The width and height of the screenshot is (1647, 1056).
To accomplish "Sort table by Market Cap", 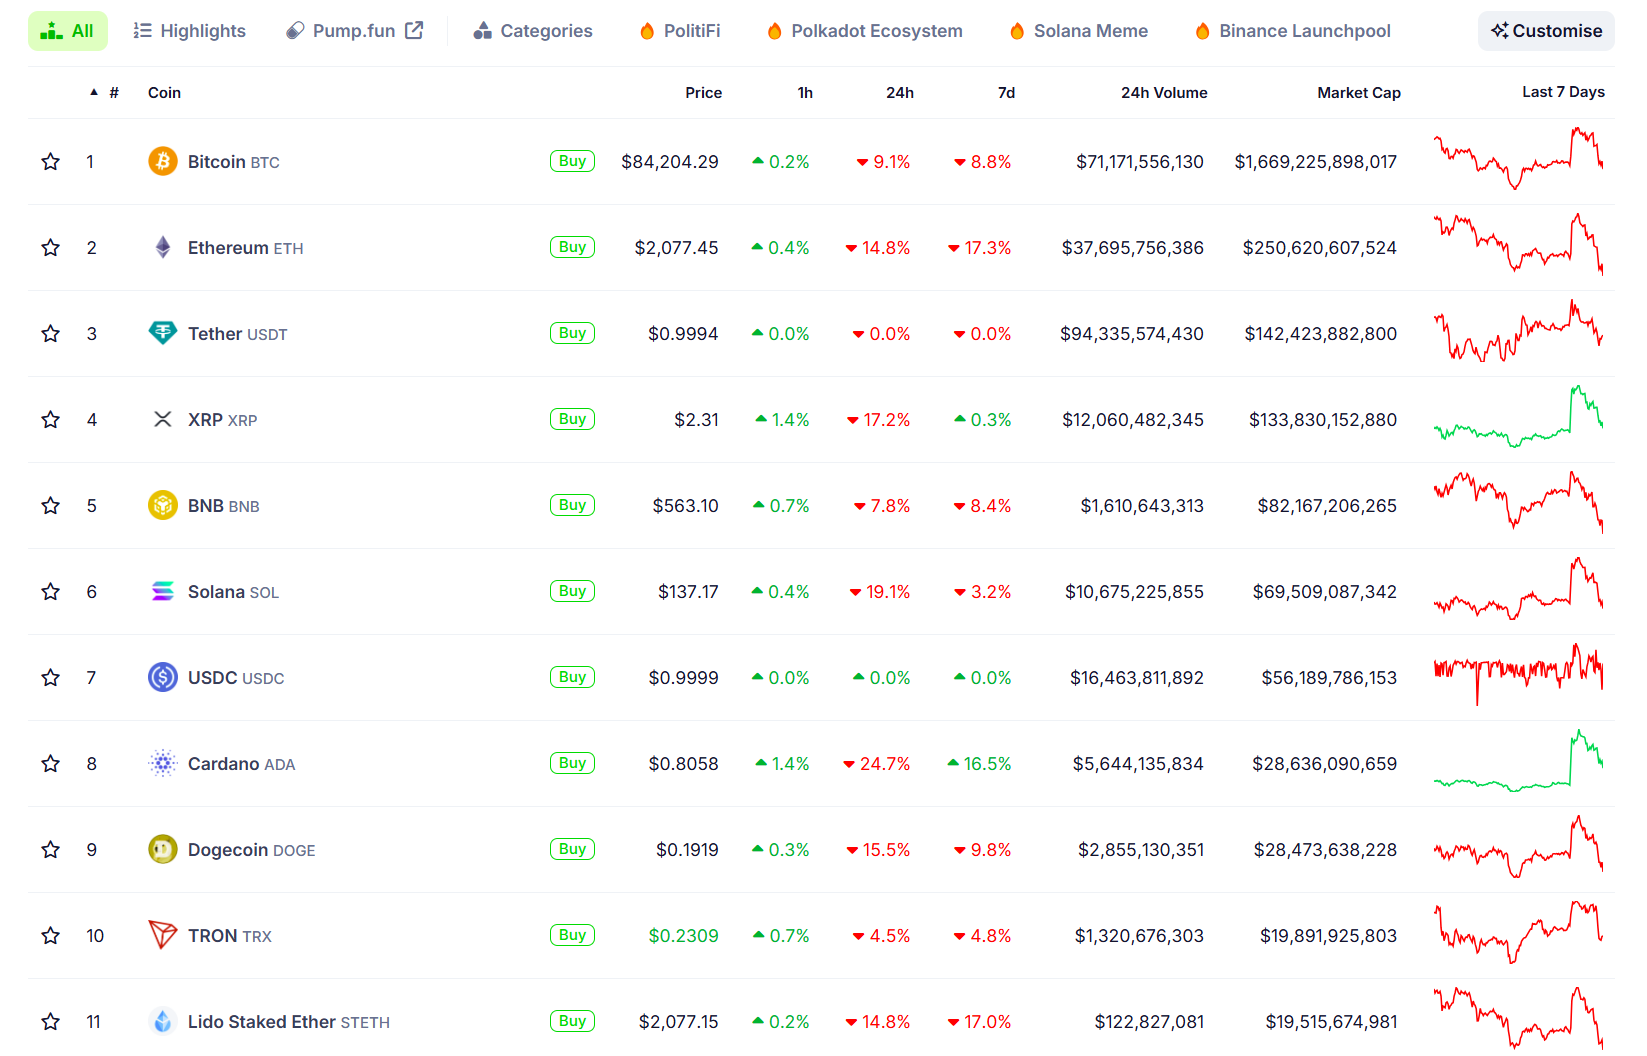I will [x=1359, y=92].
